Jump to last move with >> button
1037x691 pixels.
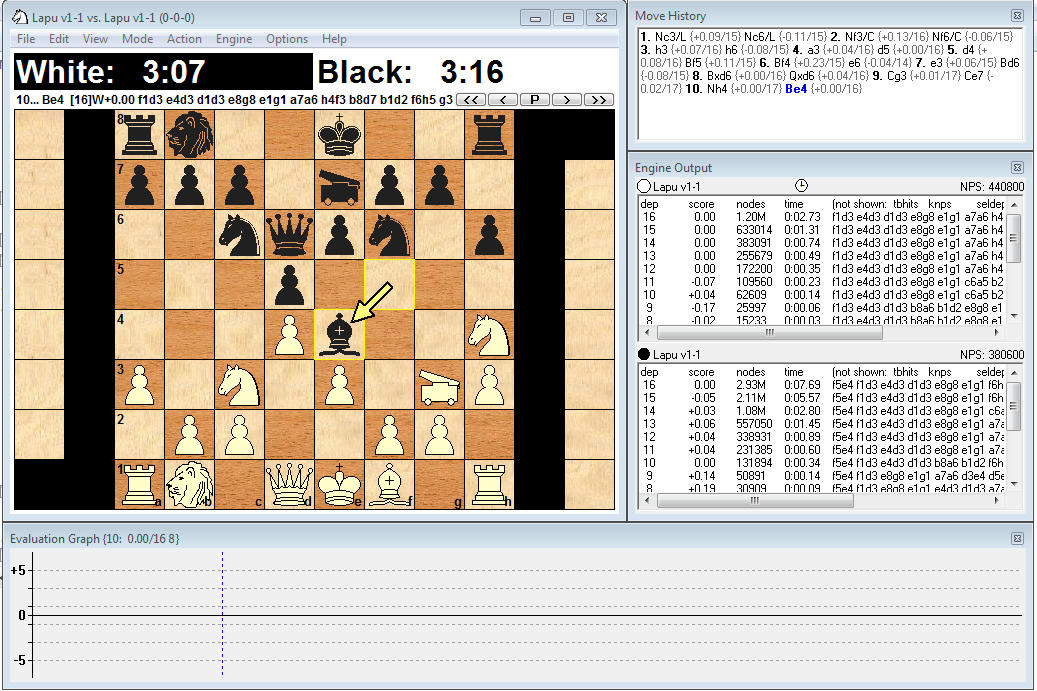pyautogui.click(x=598, y=99)
